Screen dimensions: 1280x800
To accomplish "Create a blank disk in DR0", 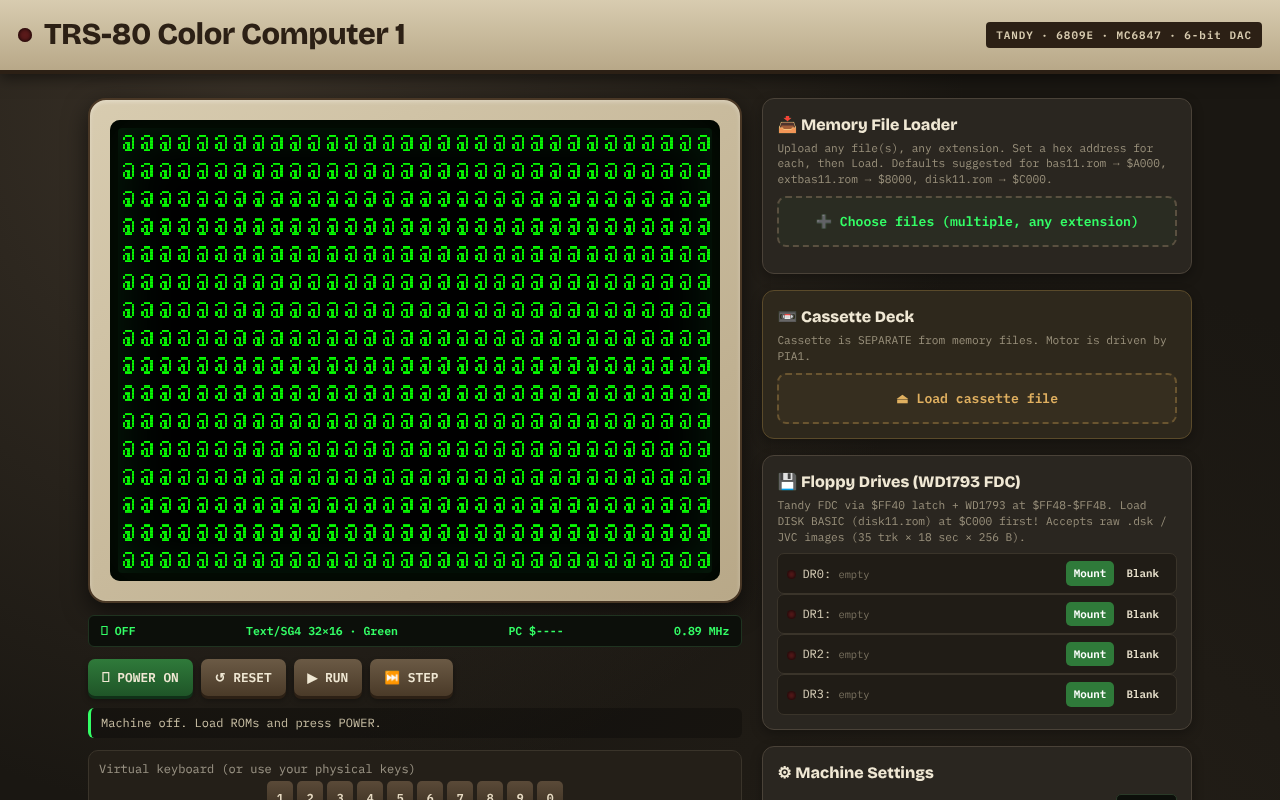I will (1143, 574).
